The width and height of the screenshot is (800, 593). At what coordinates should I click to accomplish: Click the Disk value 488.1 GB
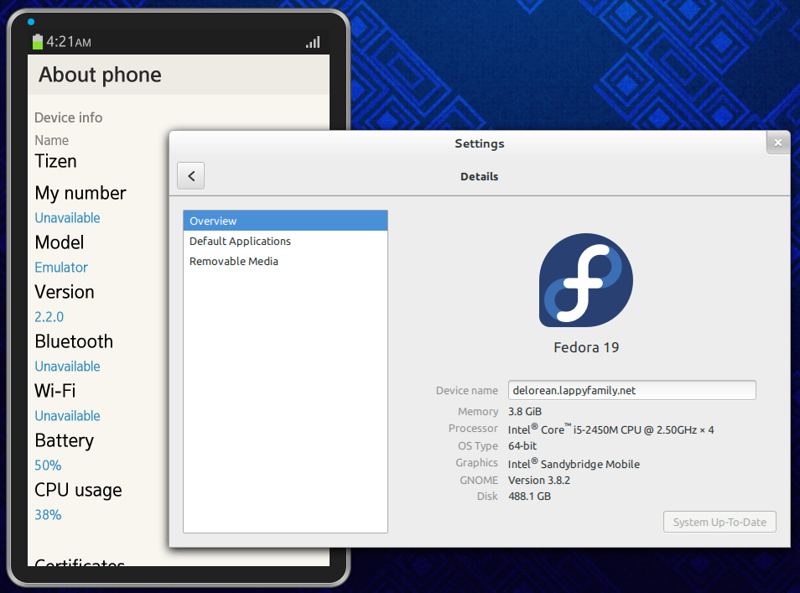point(530,496)
